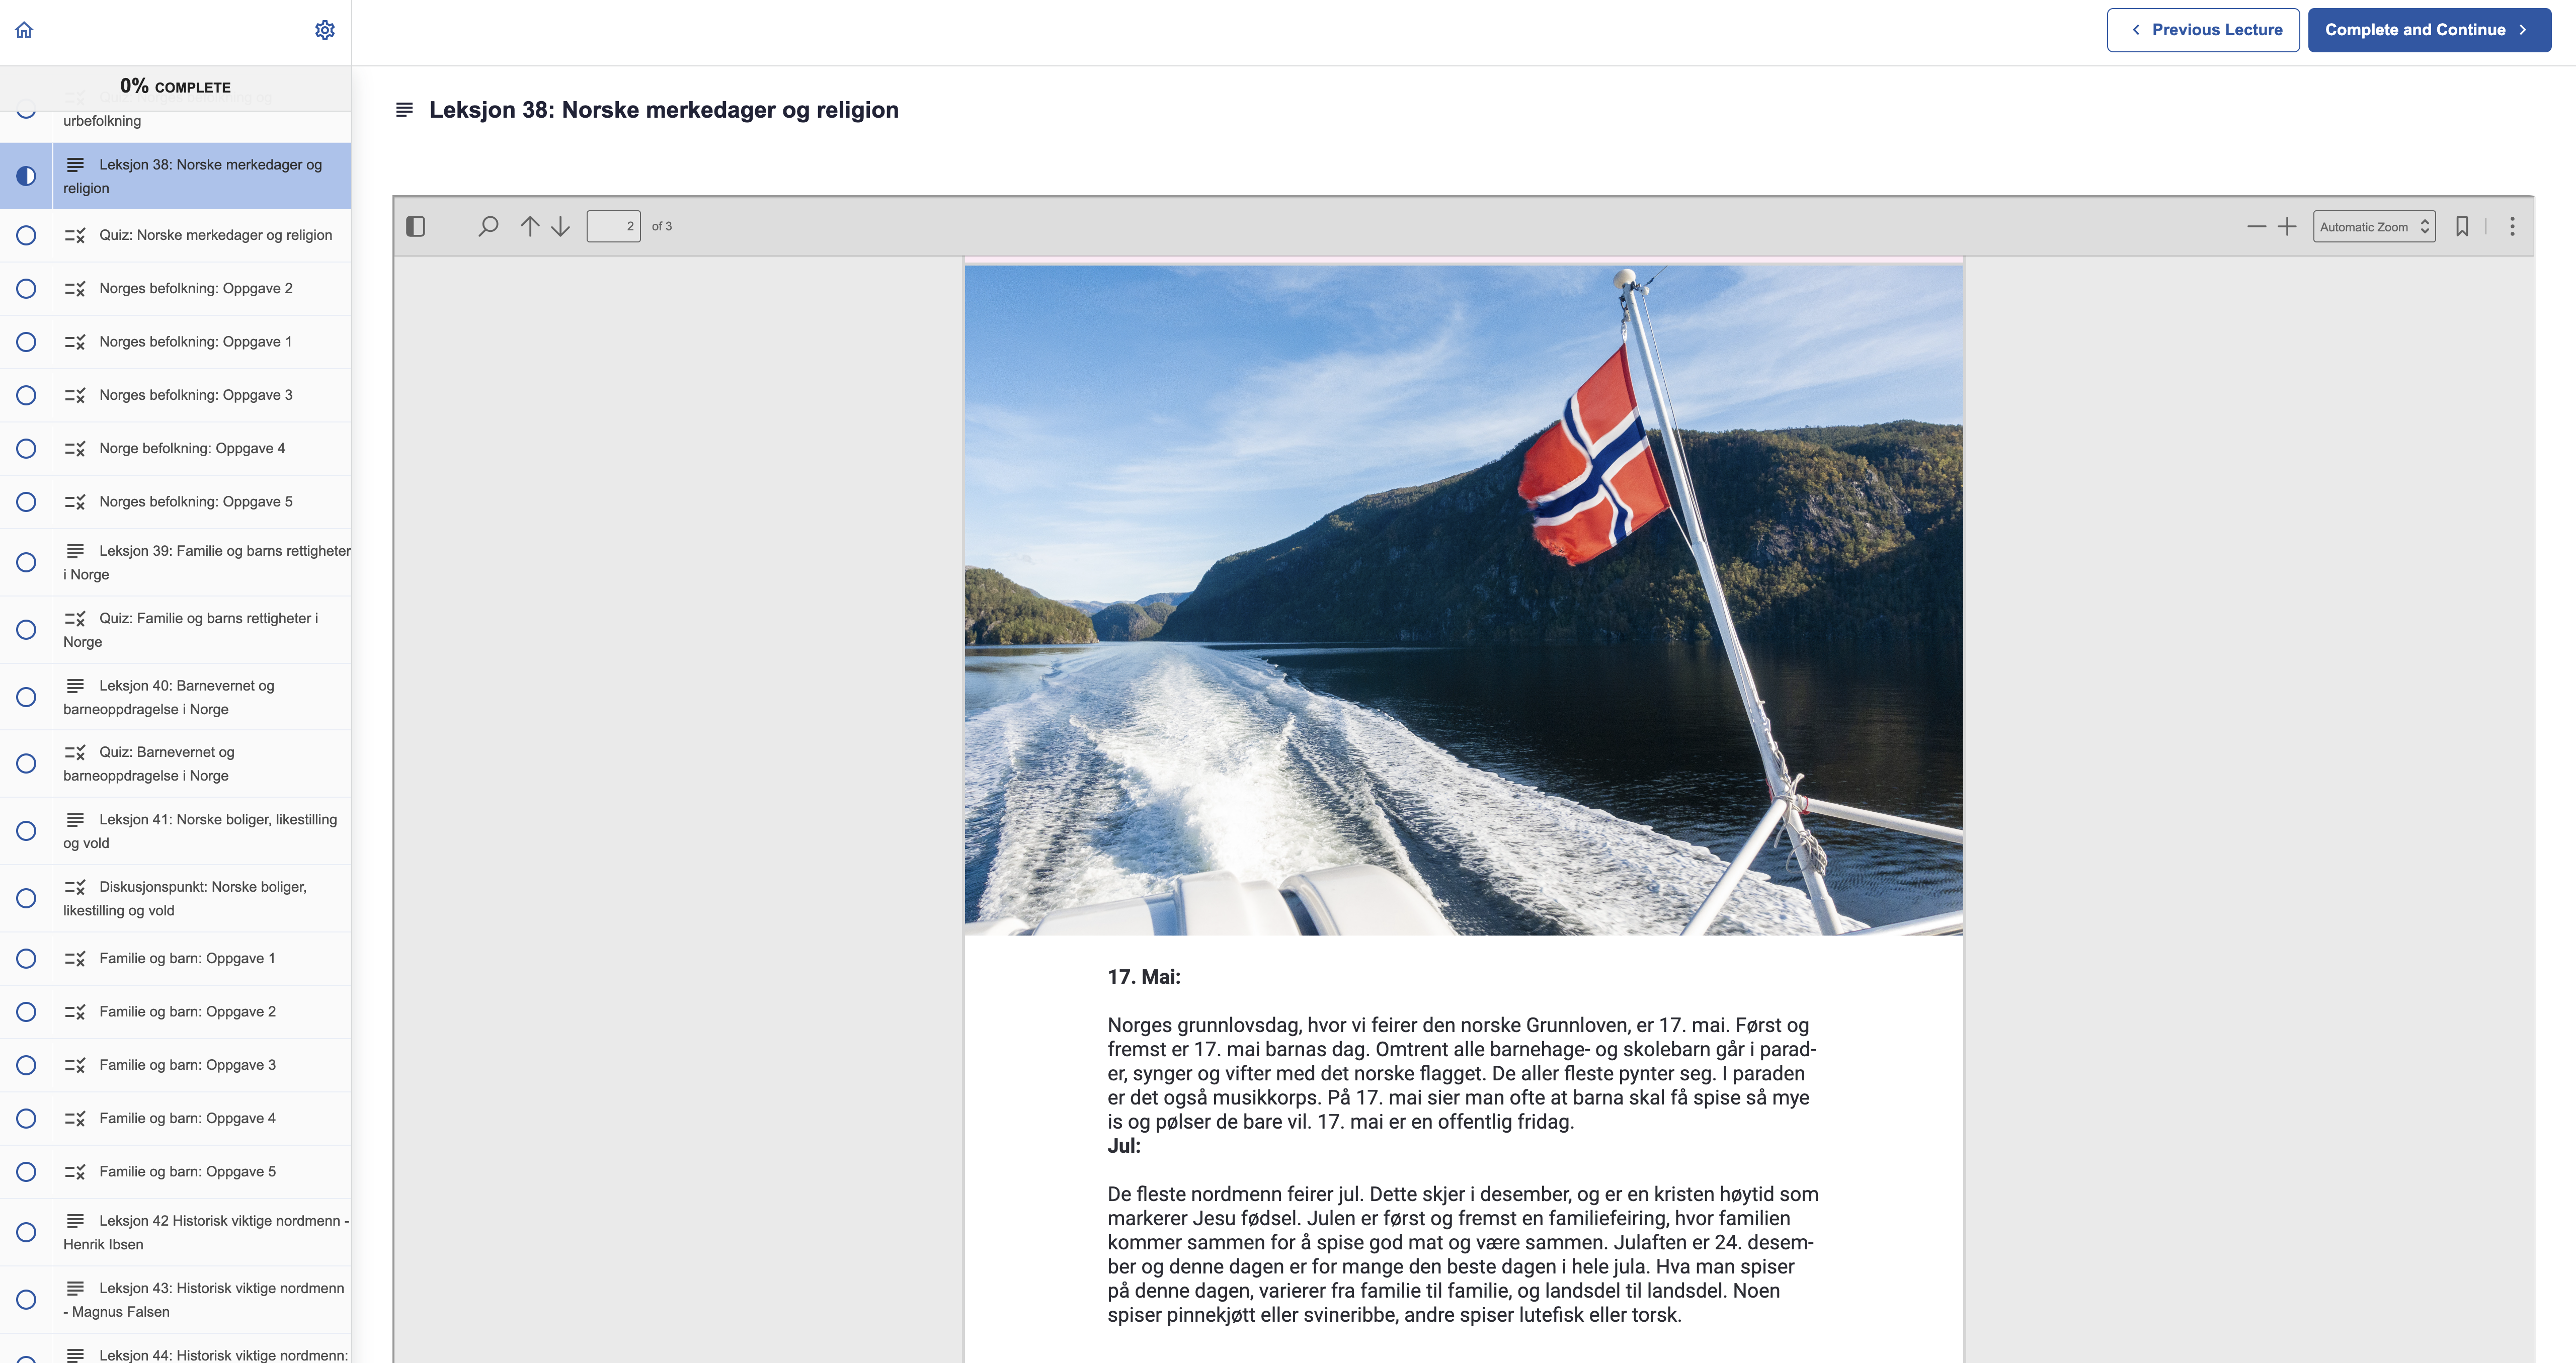Open Quiz: Barnevernet og barneoppdragelse i Norge
Screen dimensions: 2576x1363
point(149,765)
